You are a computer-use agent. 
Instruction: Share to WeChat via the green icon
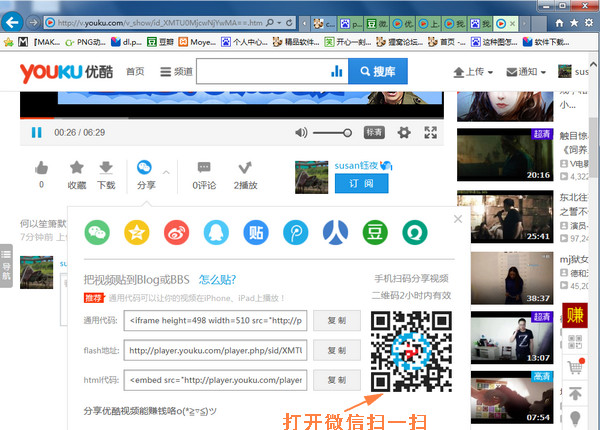click(97, 232)
